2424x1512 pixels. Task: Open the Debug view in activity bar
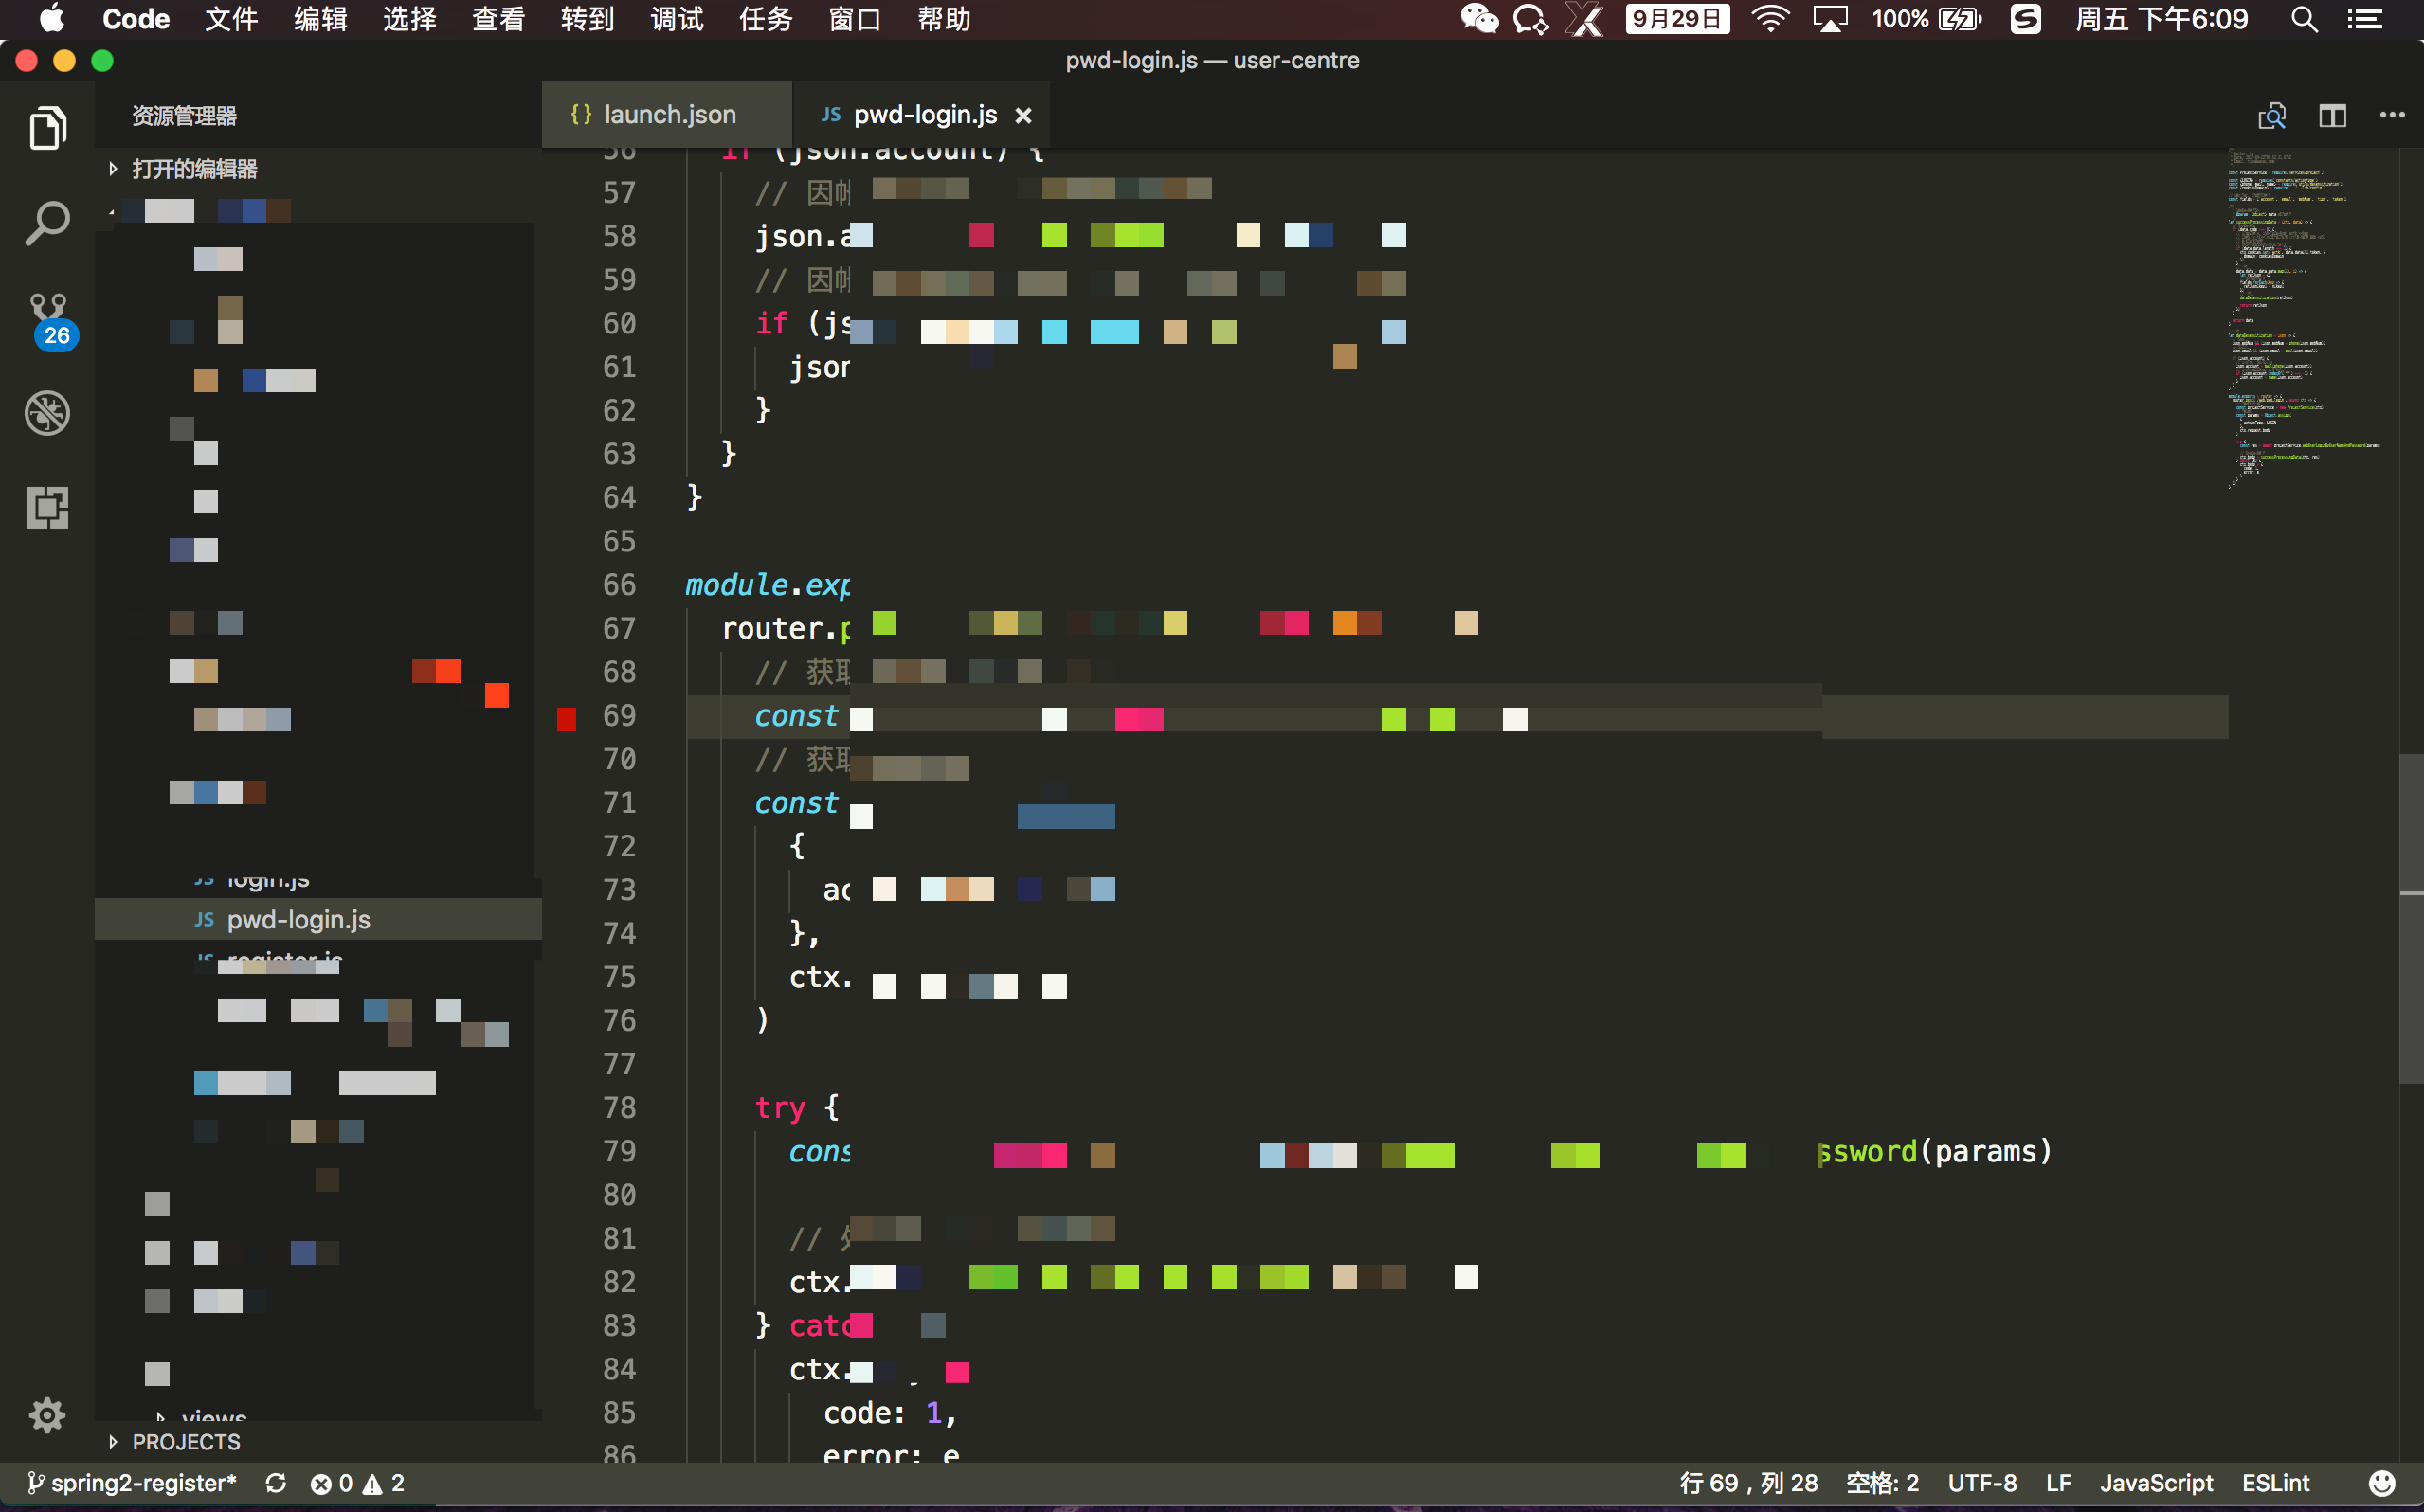47,412
